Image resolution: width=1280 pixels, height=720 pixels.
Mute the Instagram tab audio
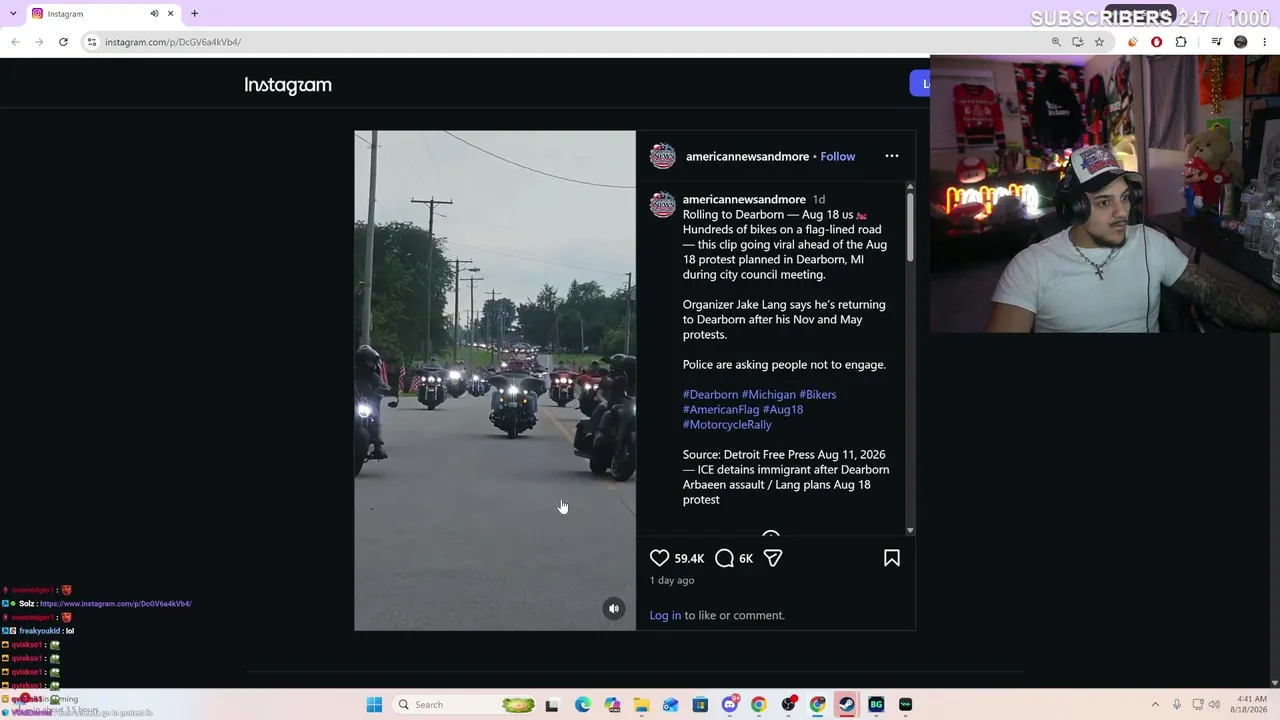pos(154,14)
